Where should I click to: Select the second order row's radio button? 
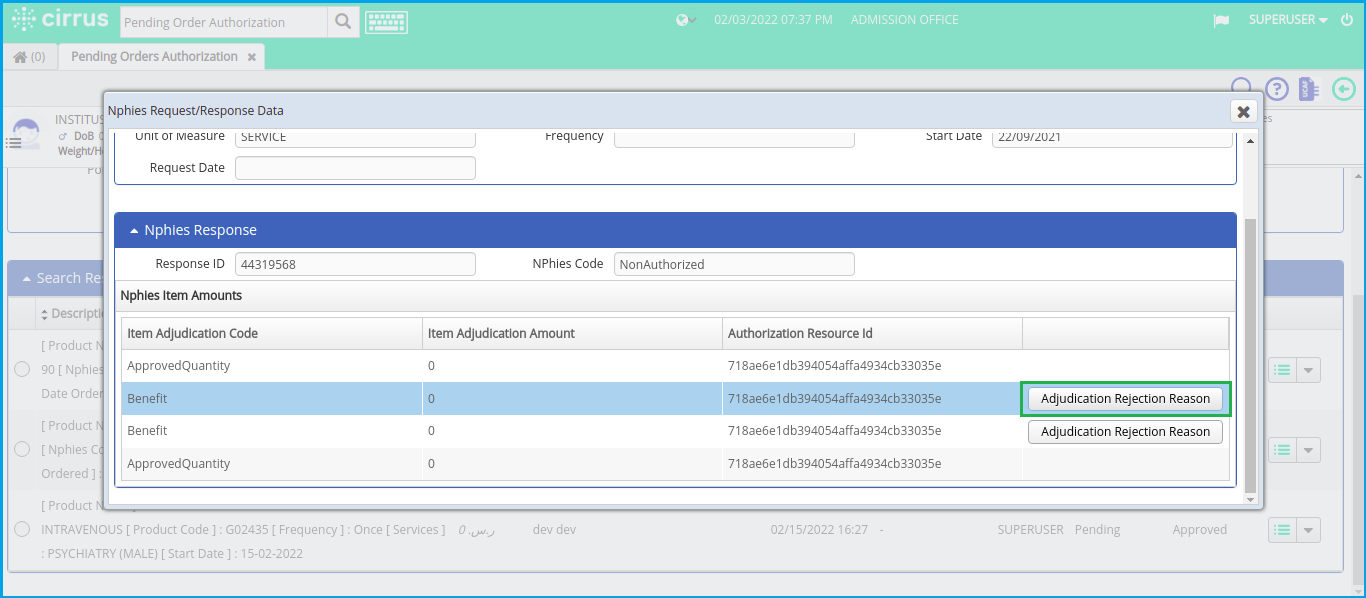coord(22,449)
